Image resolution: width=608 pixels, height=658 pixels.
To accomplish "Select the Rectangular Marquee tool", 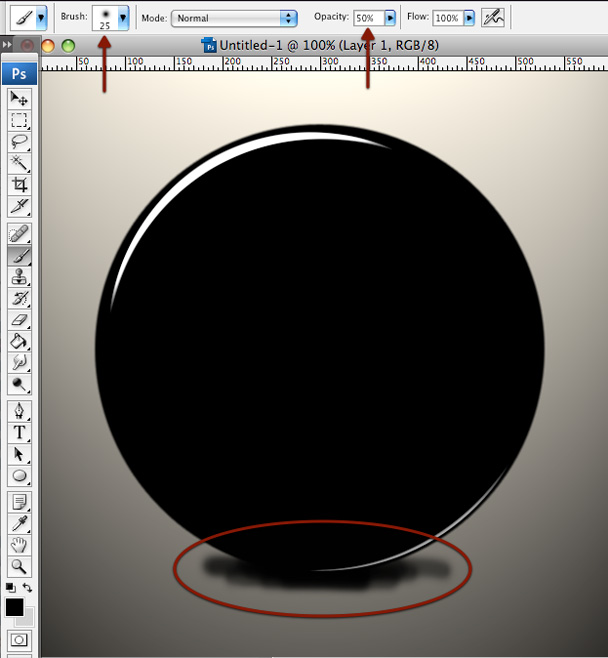I will (19, 120).
